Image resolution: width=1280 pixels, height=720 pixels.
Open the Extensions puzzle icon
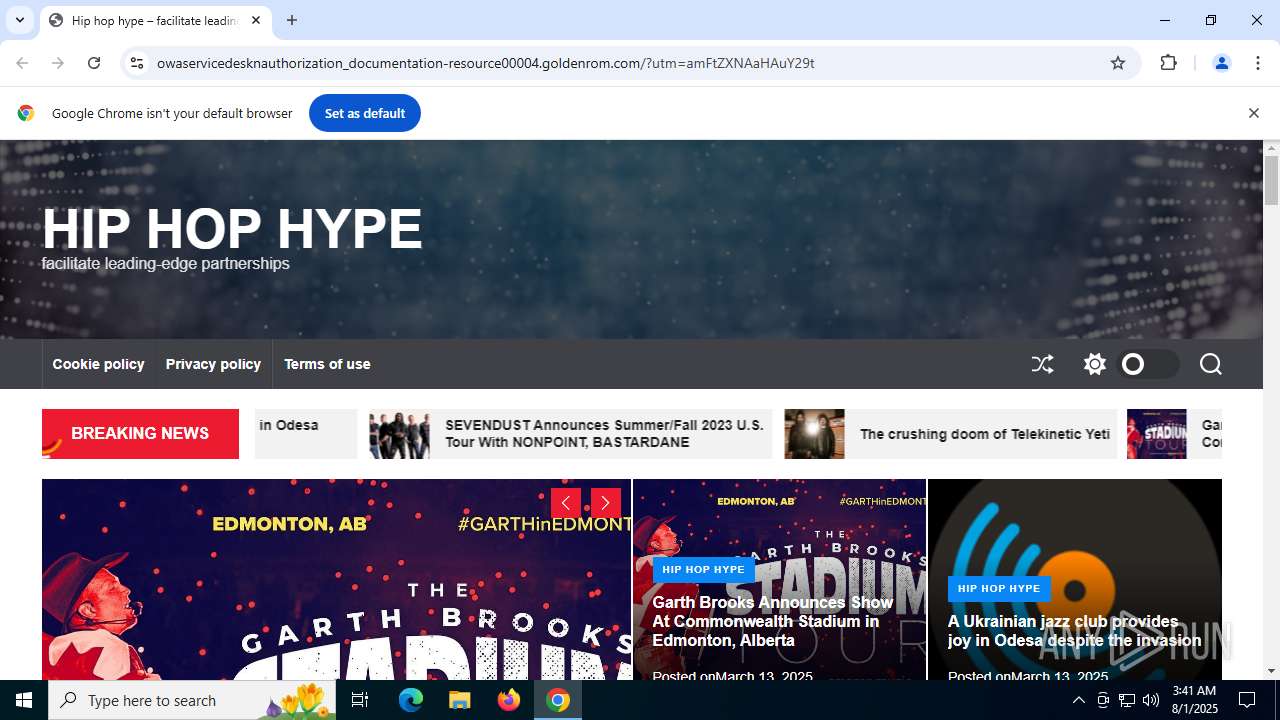(x=1168, y=63)
